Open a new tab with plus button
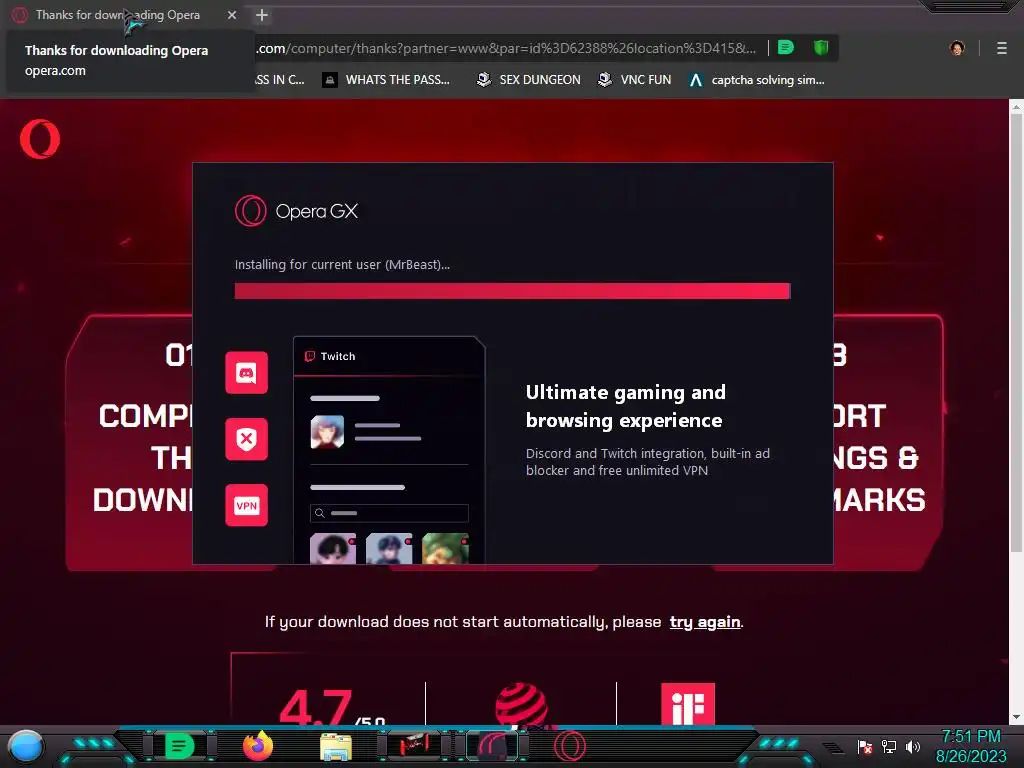The image size is (1024, 768). point(262,15)
